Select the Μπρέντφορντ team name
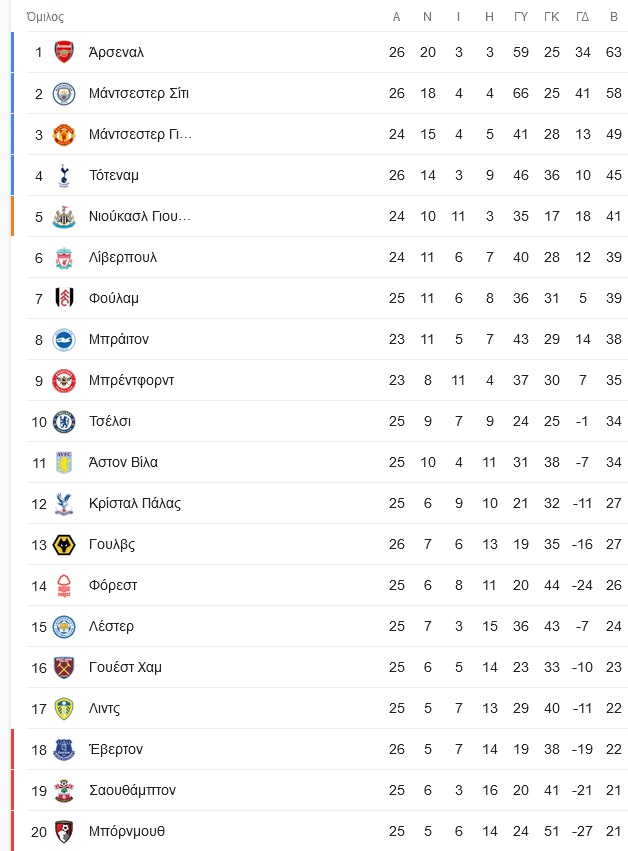The height and width of the screenshot is (851, 628). (x=131, y=380)
